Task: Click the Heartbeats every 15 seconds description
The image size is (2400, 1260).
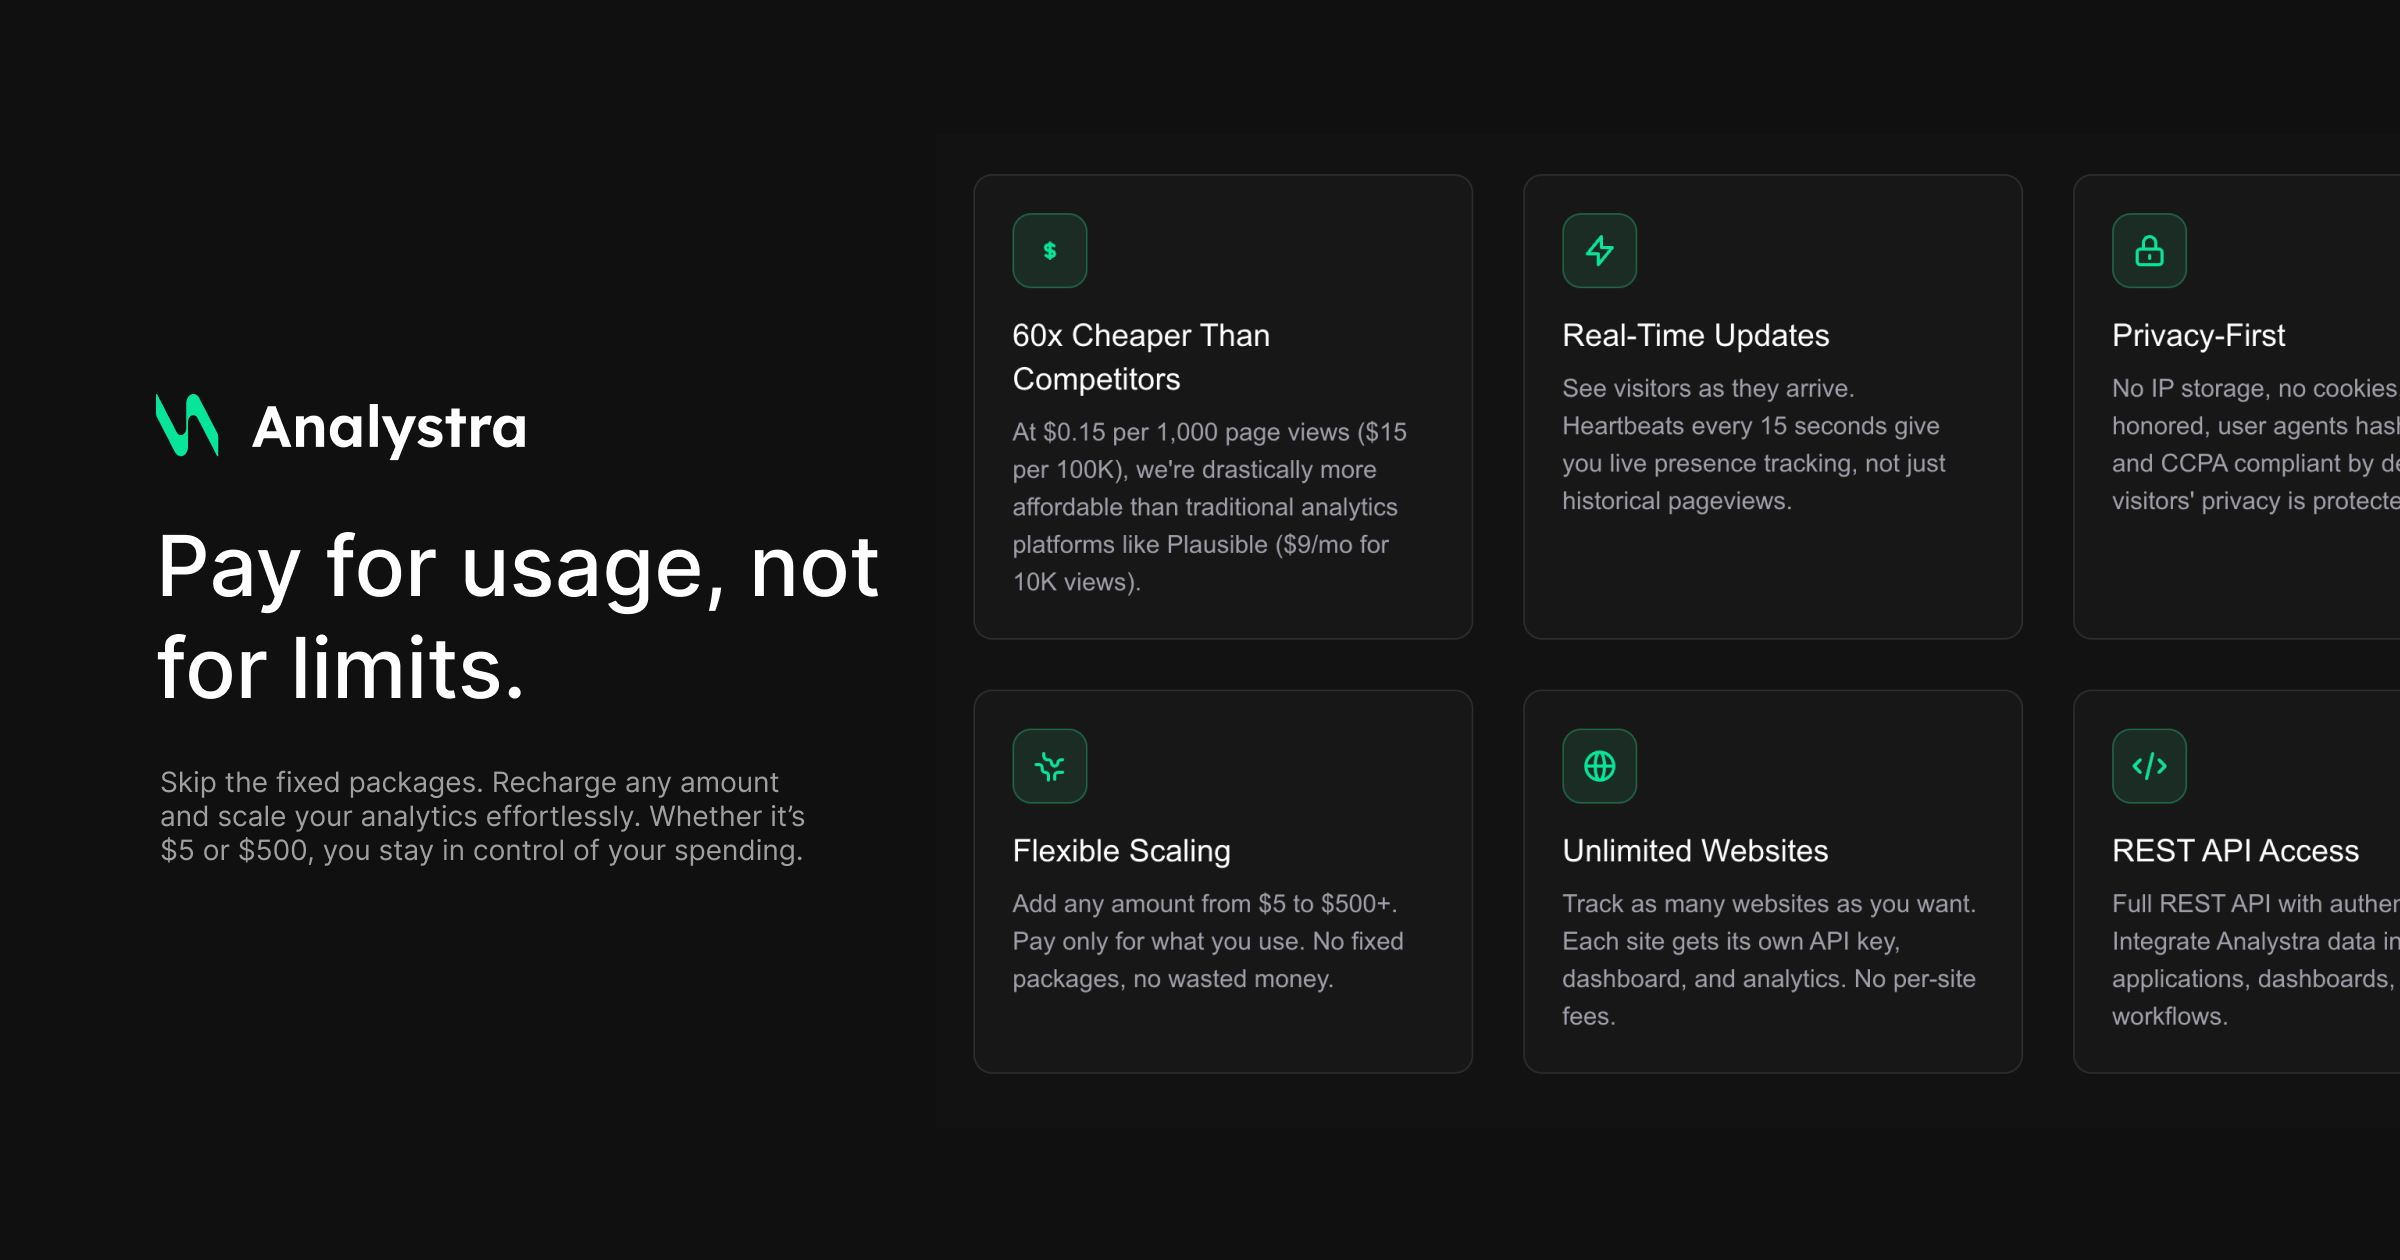Action: (1753, 445)
